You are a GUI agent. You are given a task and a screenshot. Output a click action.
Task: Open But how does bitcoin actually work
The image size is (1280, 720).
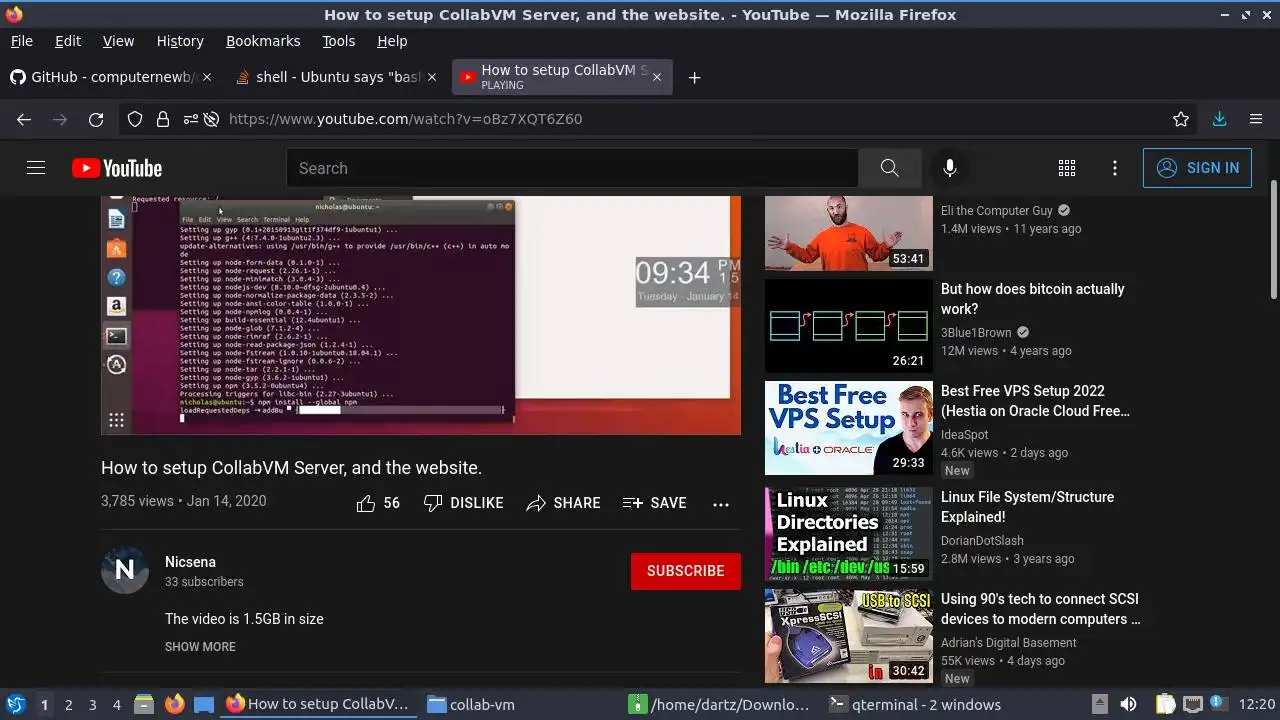point(1033,299)
